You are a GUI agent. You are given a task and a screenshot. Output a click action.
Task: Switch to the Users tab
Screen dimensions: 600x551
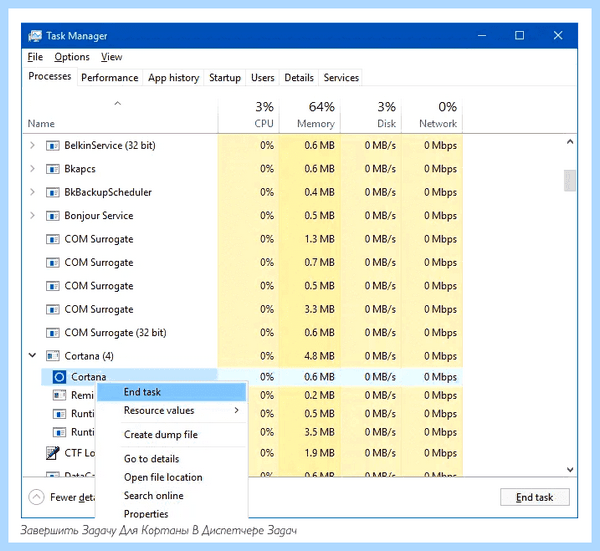click(262, 78)
